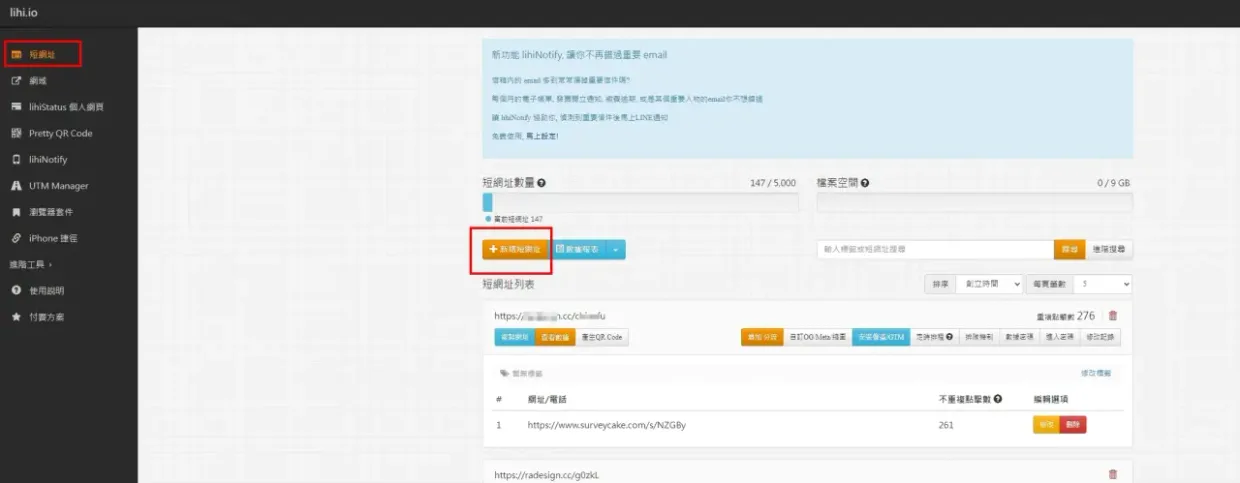Viewport: 1240px width, 483px height.
Task: Click the 進階搜尋 button
Action: click(1110, 249)
